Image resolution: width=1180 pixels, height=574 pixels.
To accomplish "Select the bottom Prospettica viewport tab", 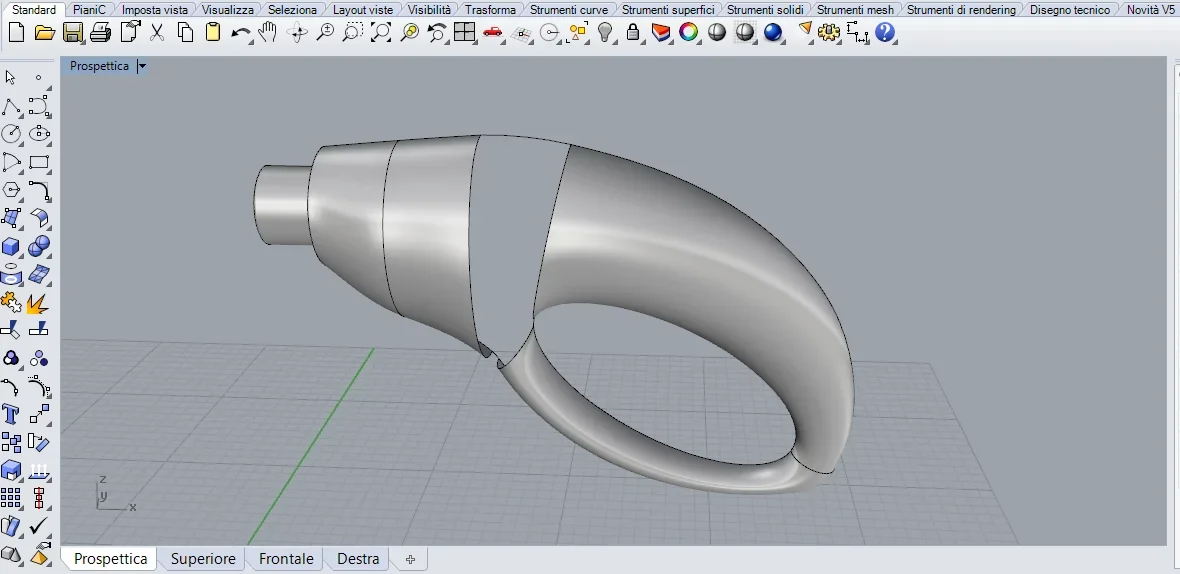I will pyautogui.click(x=111, y=559).
